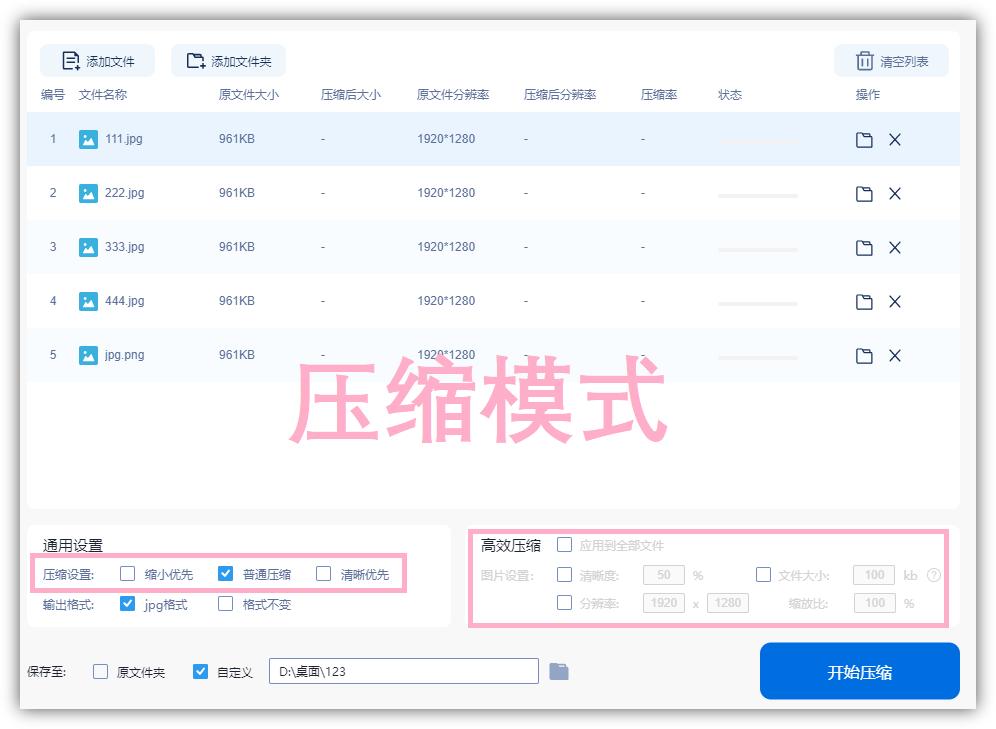This screenshot has height=729, width=996.
Task: Remove jpg.png using its X icon
Action: (895, 356)
